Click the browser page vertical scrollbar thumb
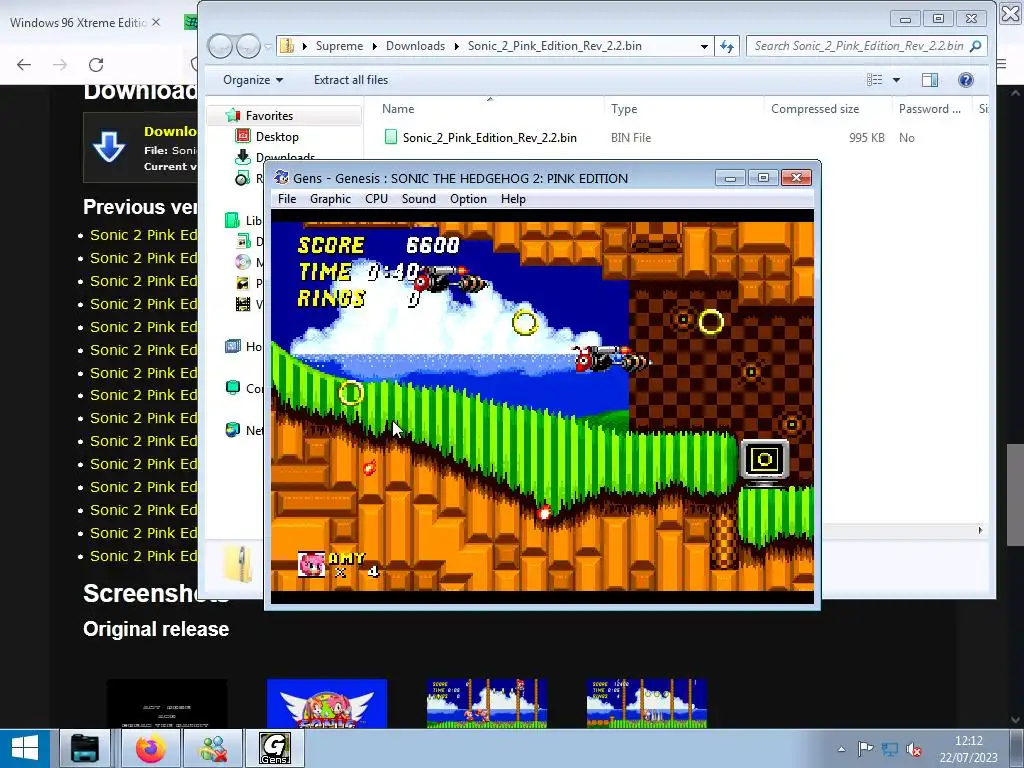 click(x=1015, y=494)
